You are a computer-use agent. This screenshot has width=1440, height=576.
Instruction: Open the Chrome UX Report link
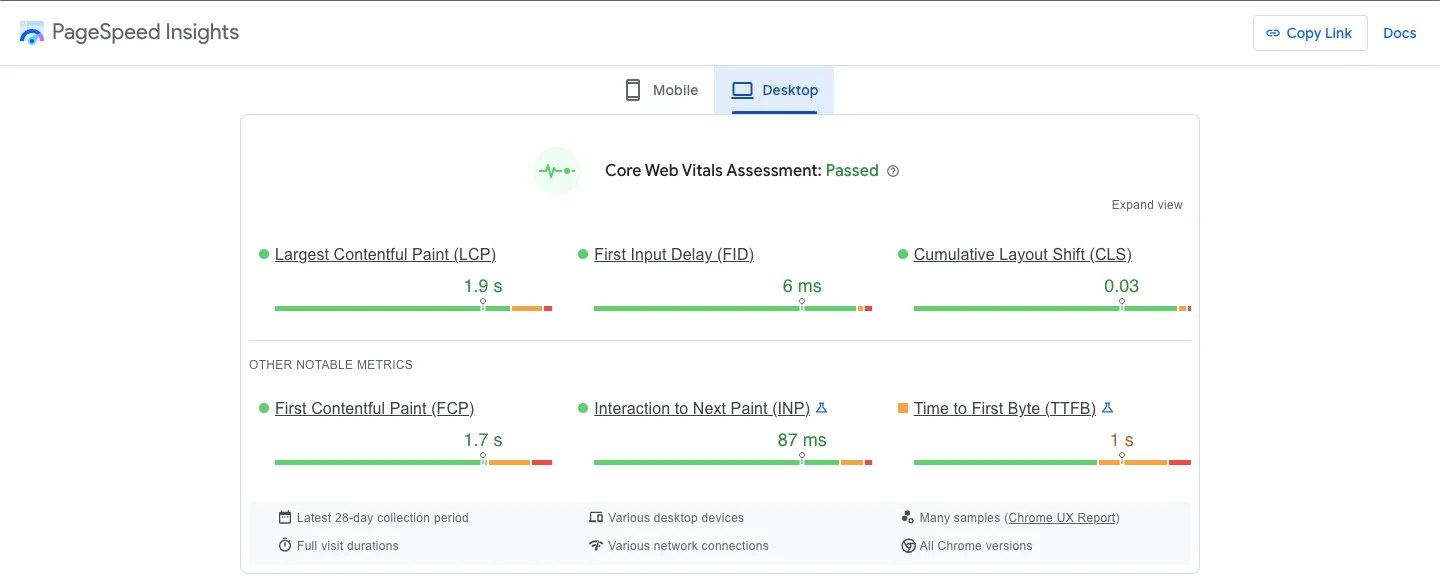1062,518
